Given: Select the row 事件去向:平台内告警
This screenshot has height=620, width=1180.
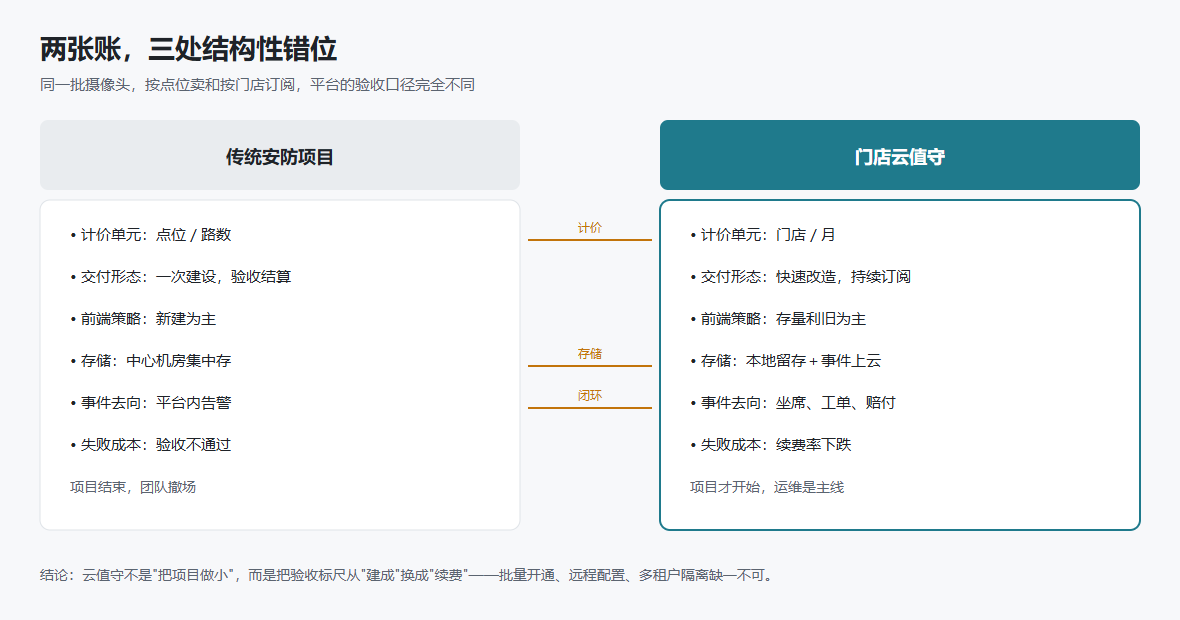Looking at the screenshot, I should click(x=151, y=403).
